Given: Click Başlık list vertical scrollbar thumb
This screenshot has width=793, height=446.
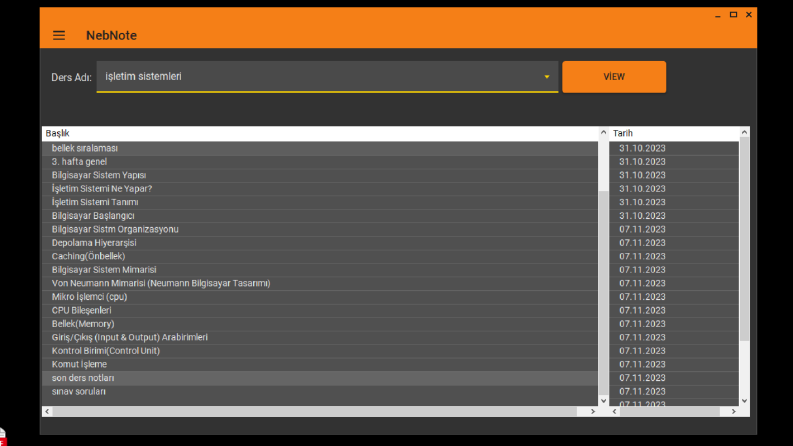Looking at the screenshot, I should click(603, 292).
